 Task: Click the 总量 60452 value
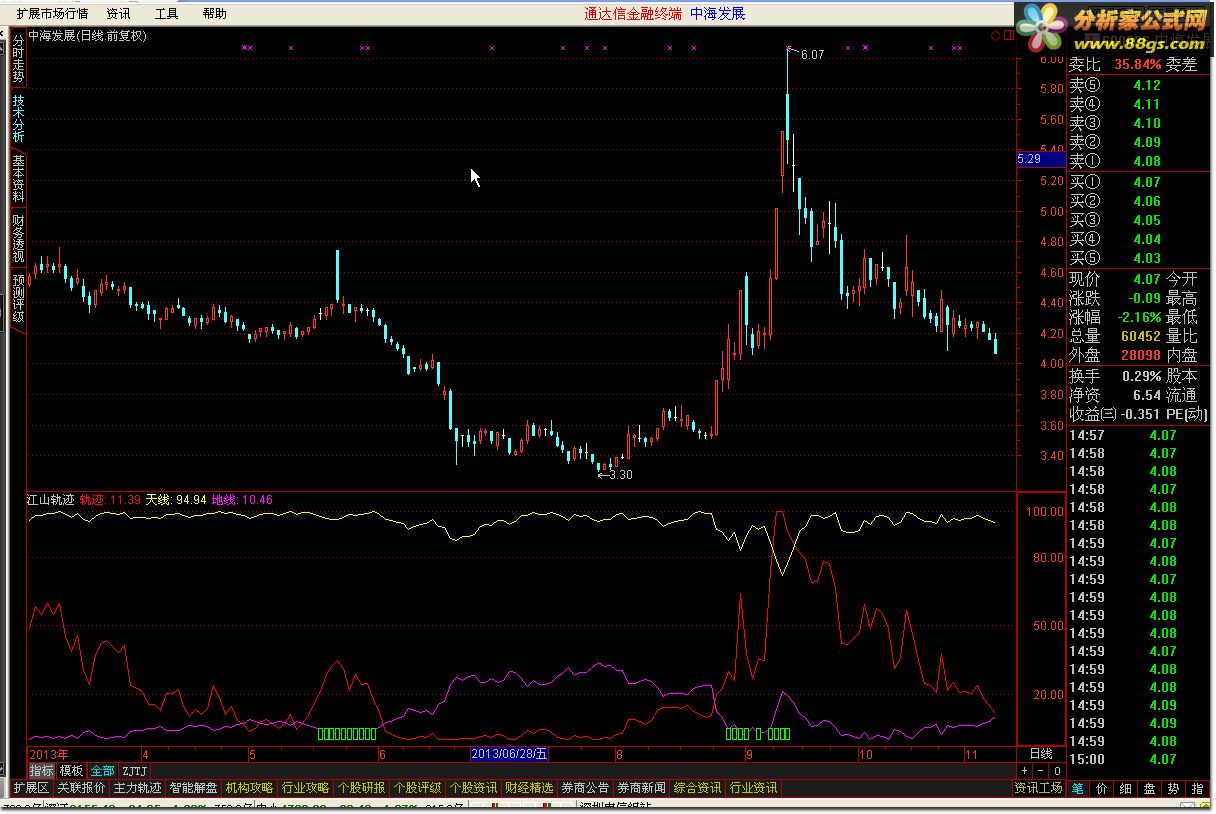tap(1141, 336)
